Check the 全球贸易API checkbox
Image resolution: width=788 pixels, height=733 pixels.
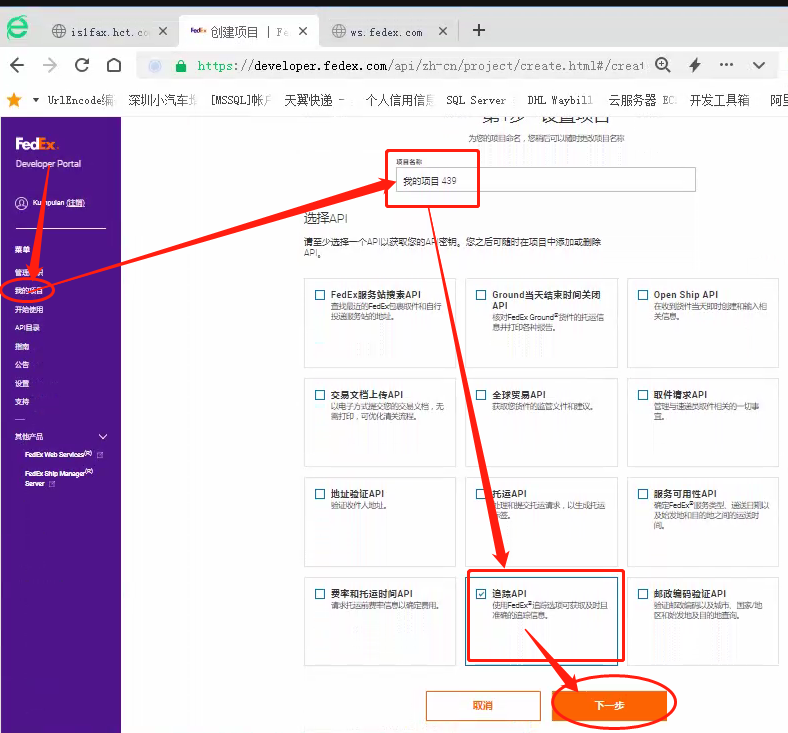[x=481, y=395]
